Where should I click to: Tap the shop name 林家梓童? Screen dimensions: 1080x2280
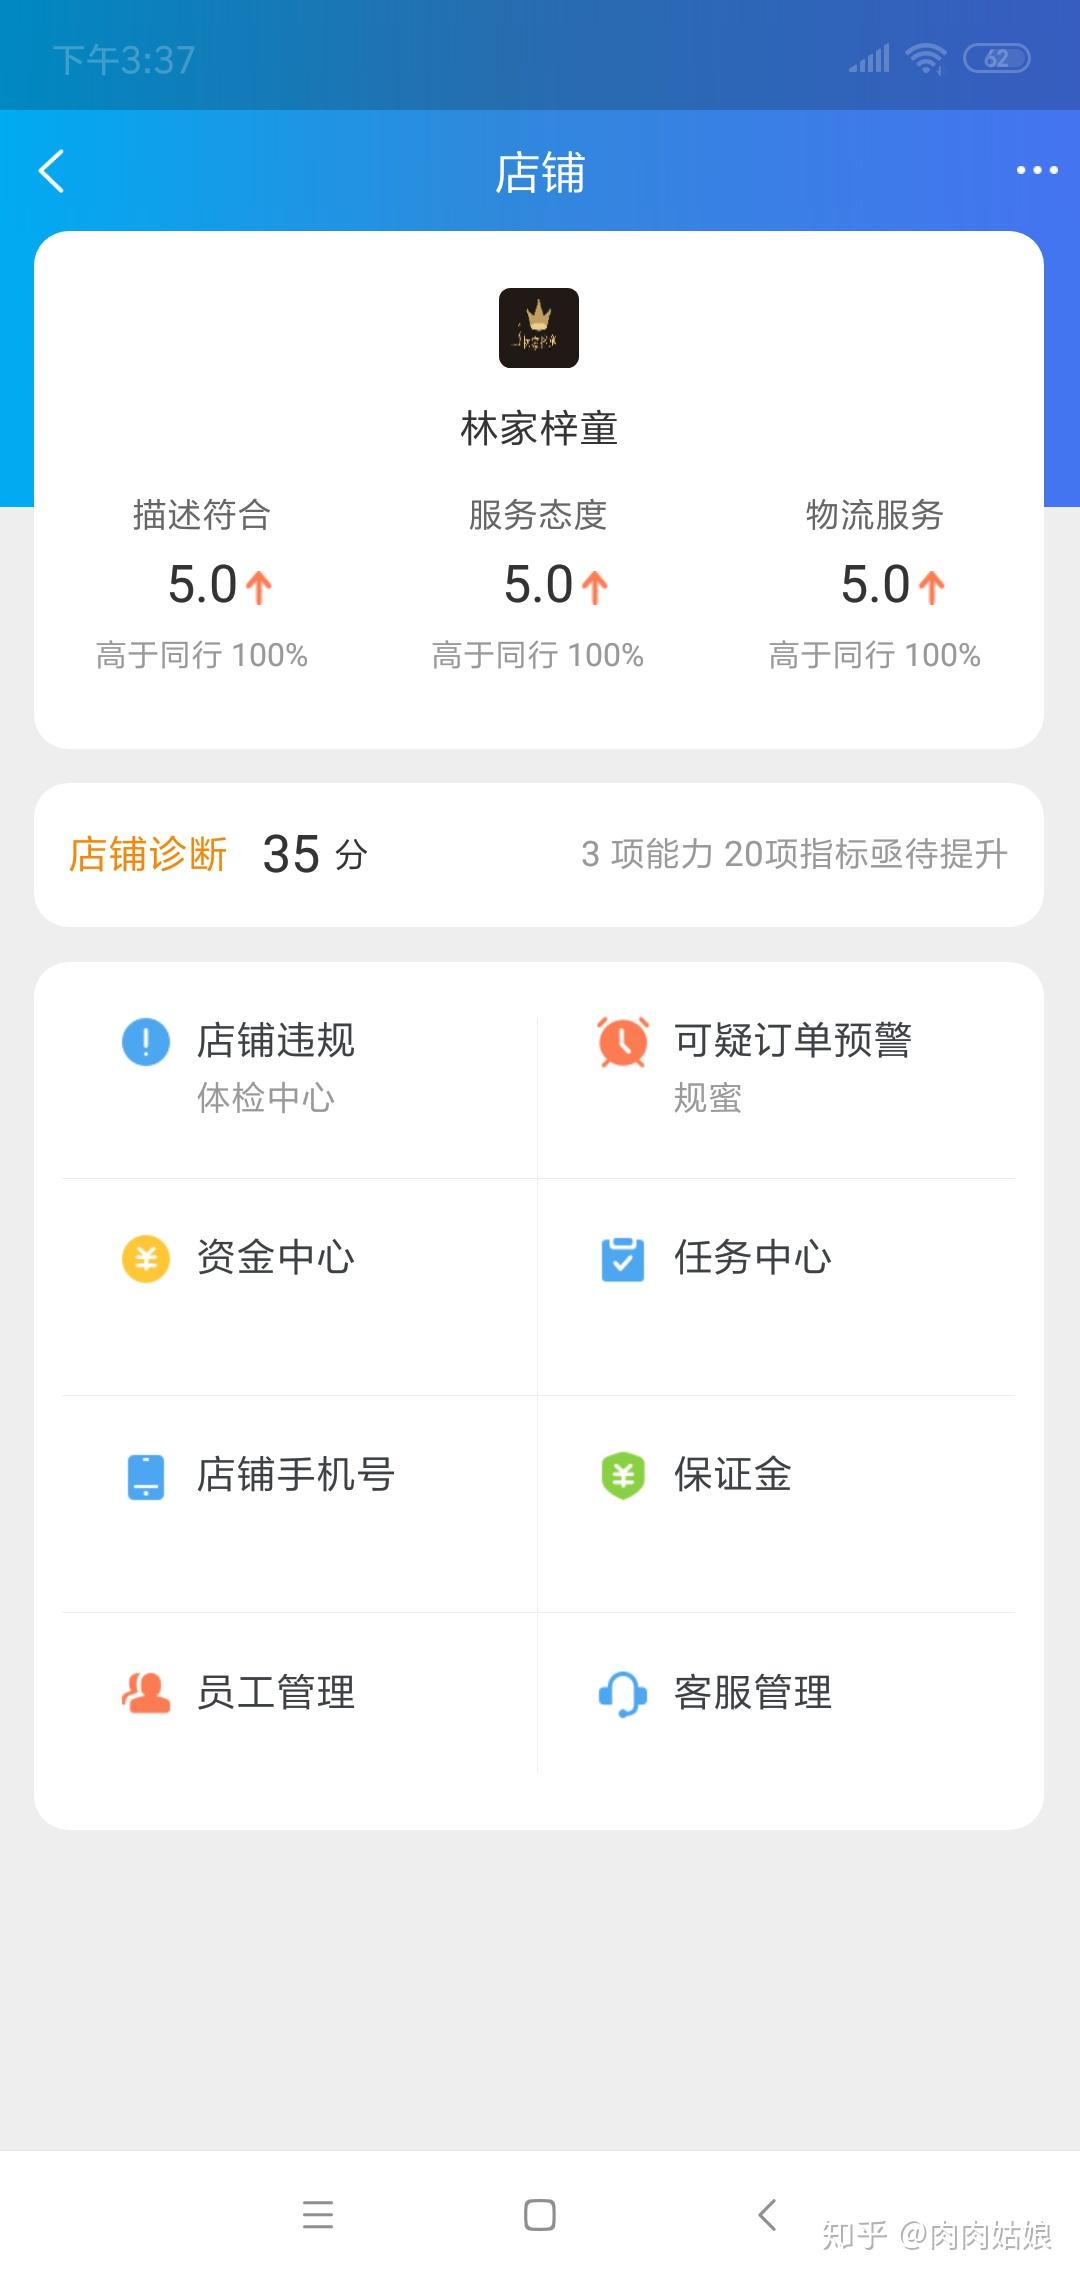539,428
